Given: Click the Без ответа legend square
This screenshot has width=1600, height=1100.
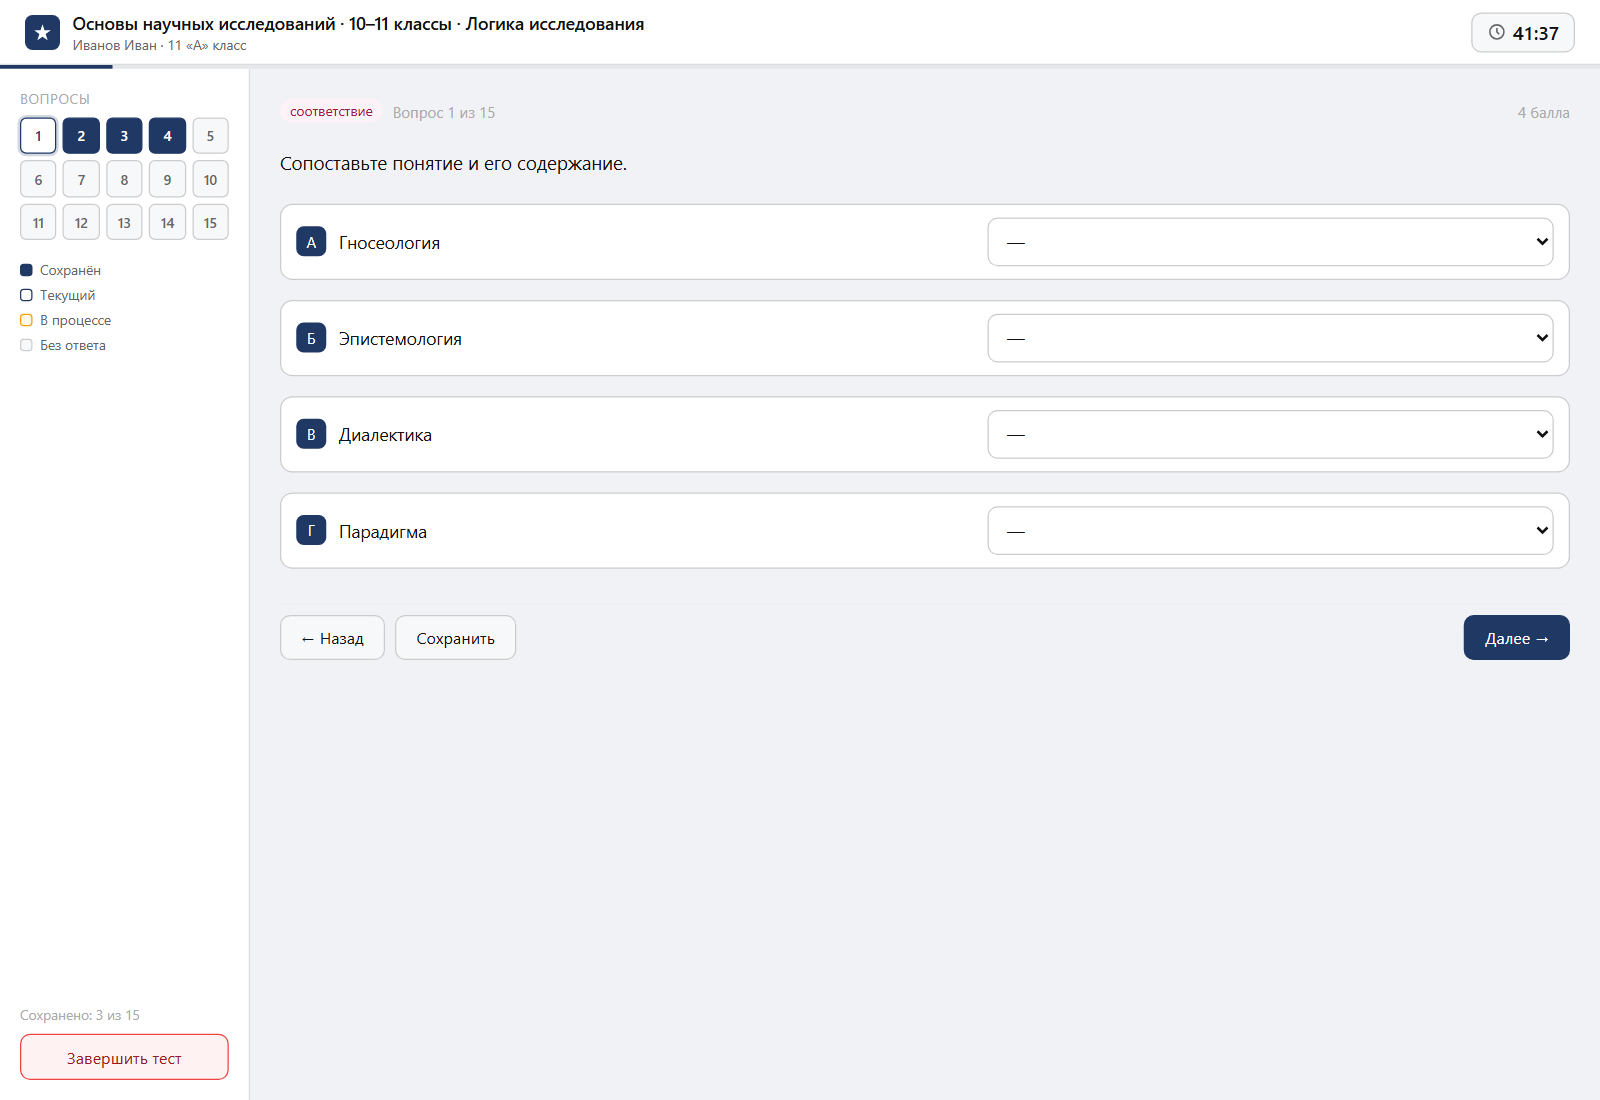Looking at the screenshot, I should tap(26, 345).
